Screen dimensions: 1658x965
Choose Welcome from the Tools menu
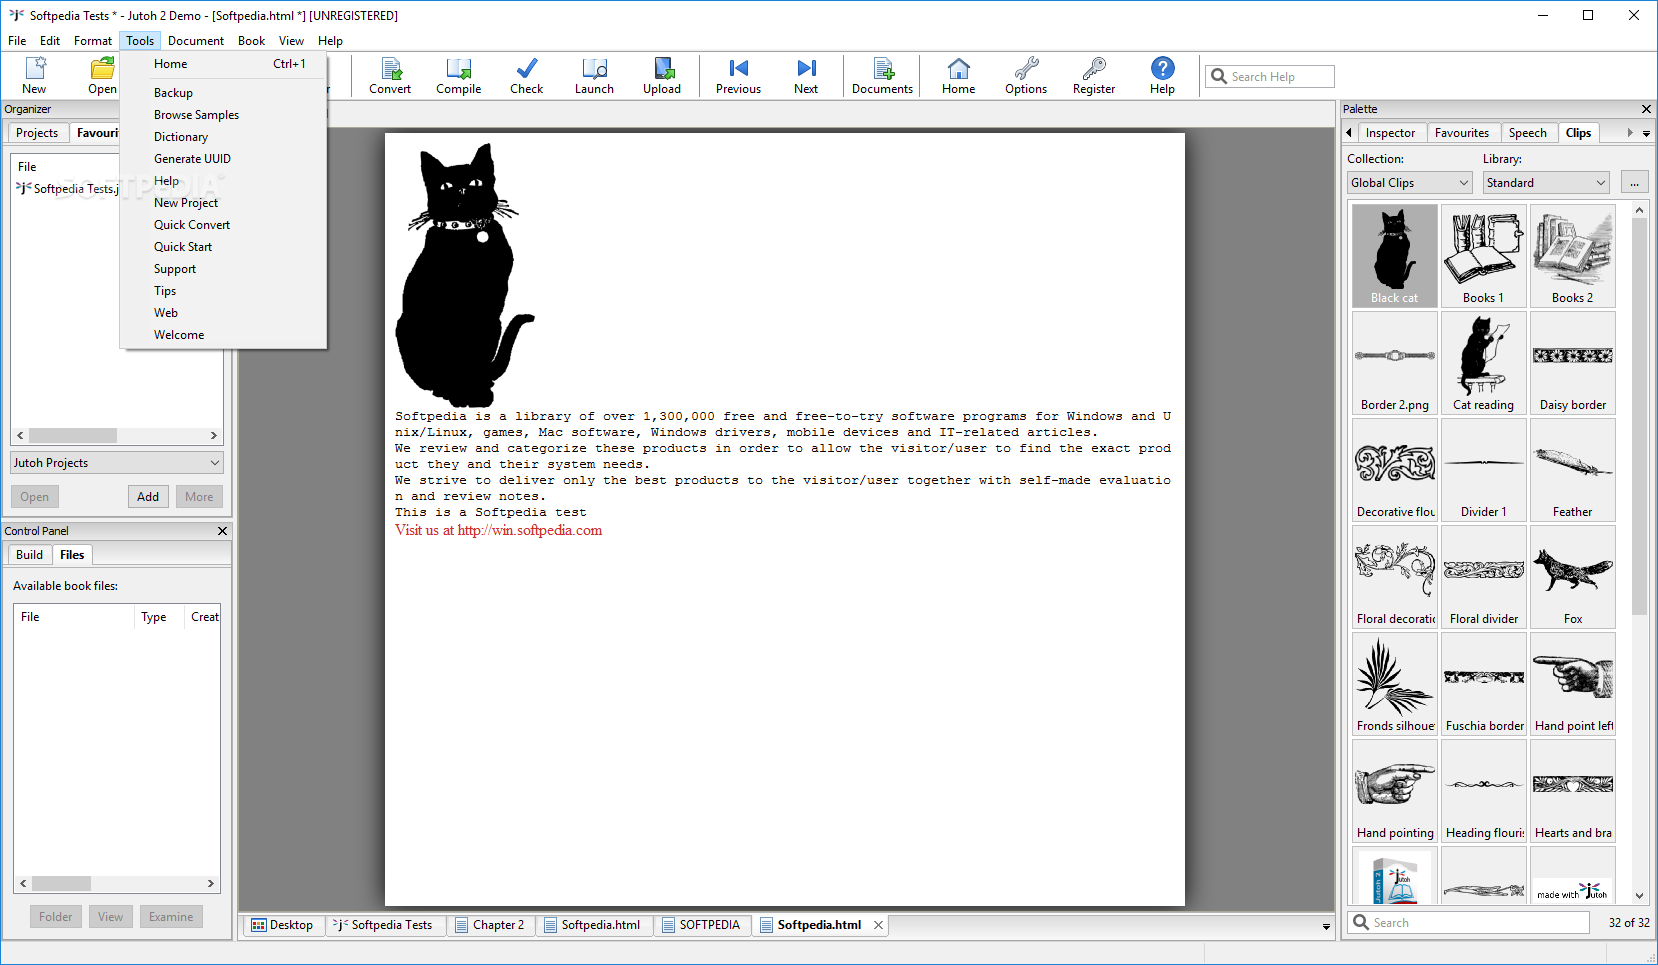223,335
